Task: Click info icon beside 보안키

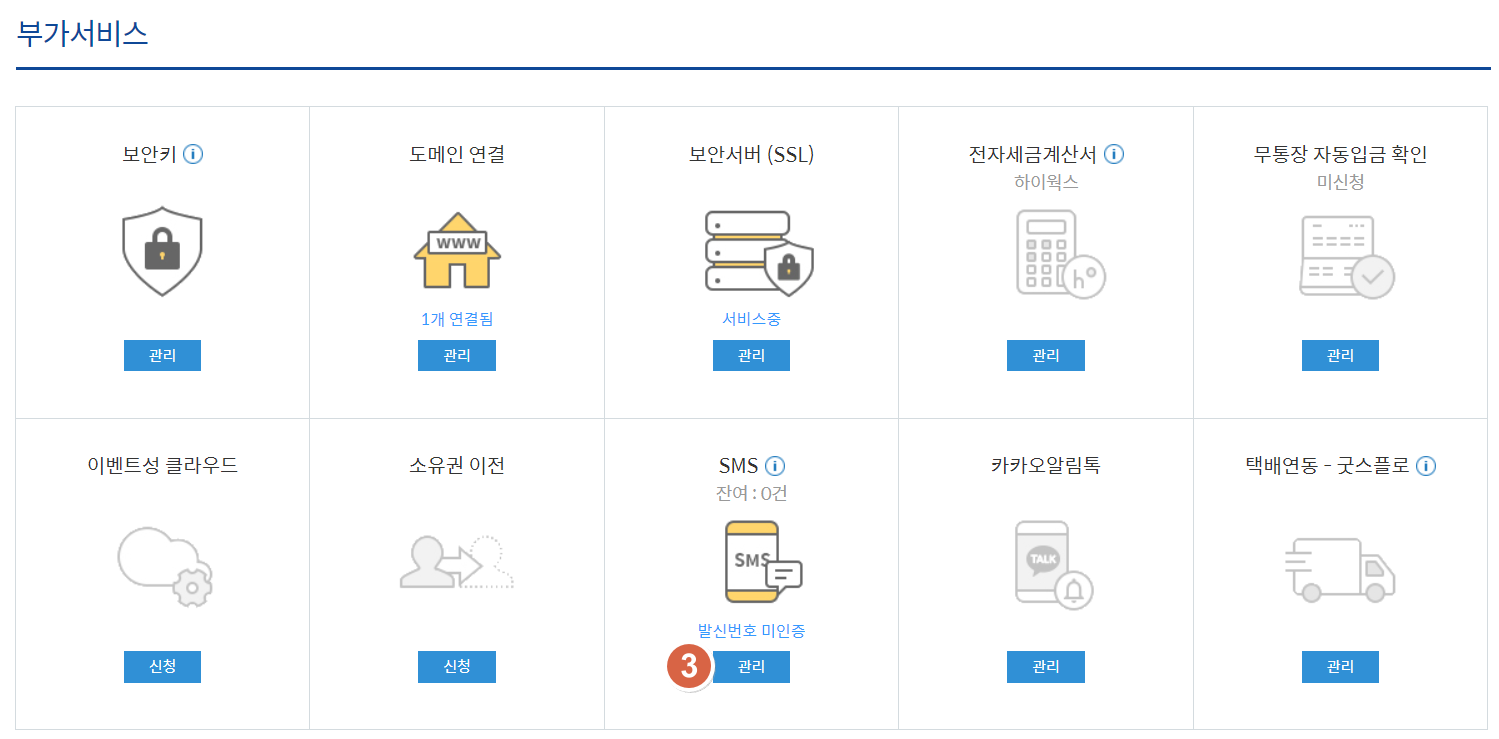Action: click(193, 154)
